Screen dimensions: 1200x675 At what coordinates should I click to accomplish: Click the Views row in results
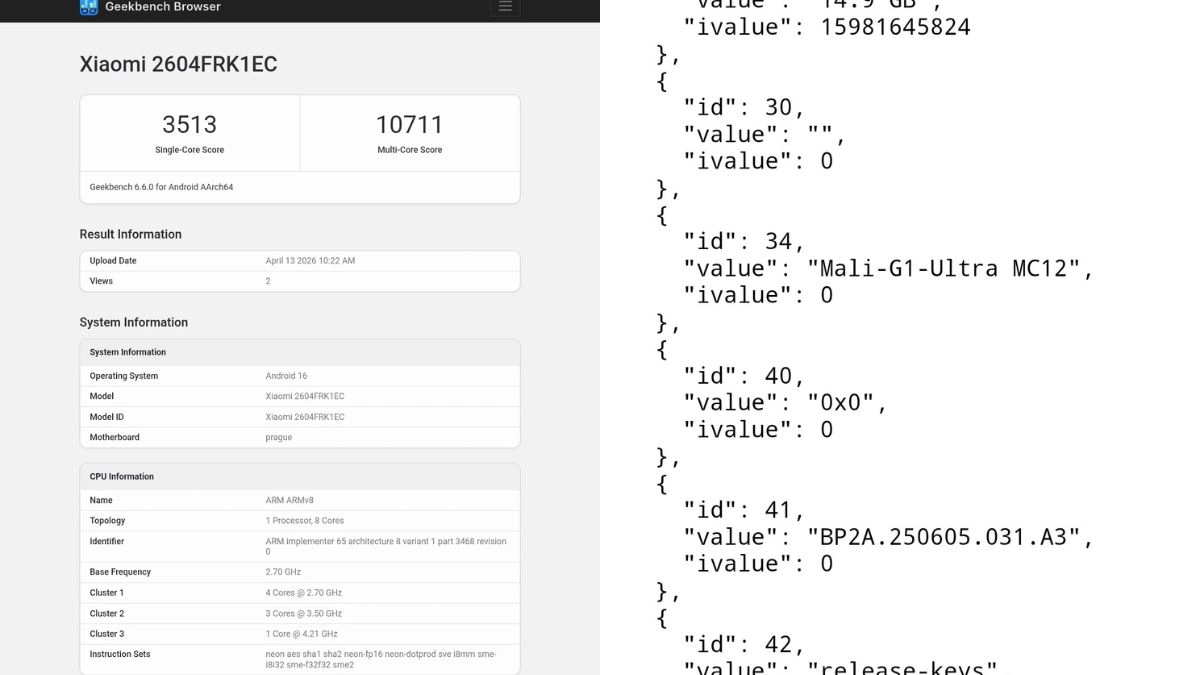point(300,282)
